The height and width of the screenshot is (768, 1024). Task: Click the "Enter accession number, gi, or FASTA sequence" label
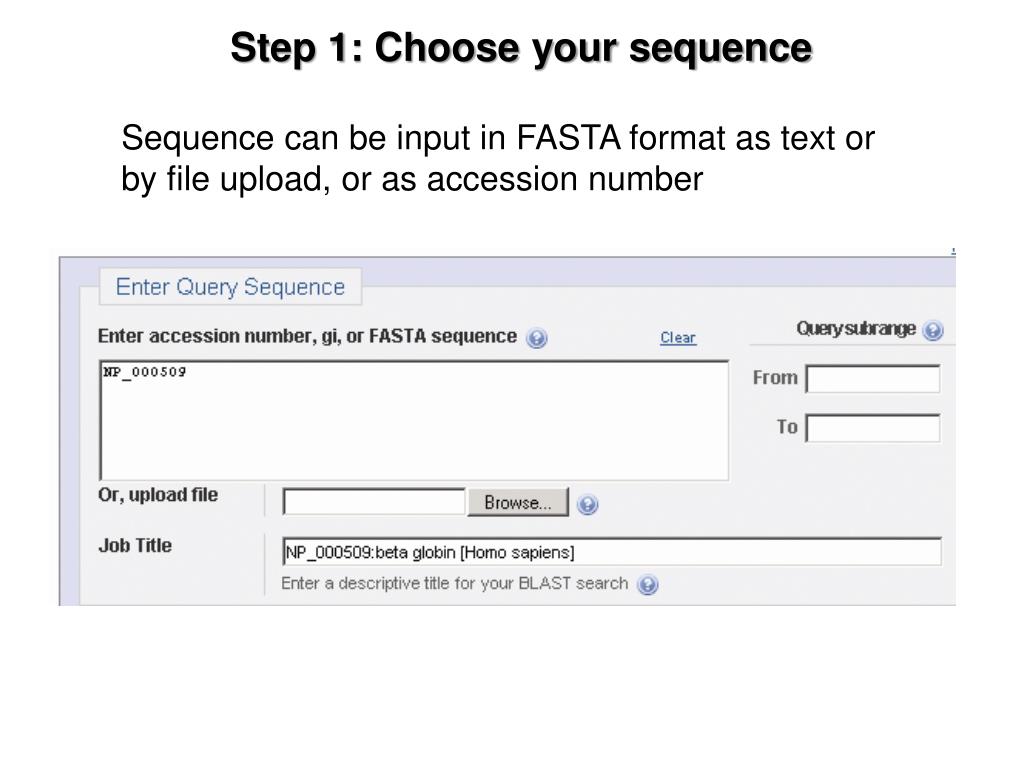click(x=307, y=336)
